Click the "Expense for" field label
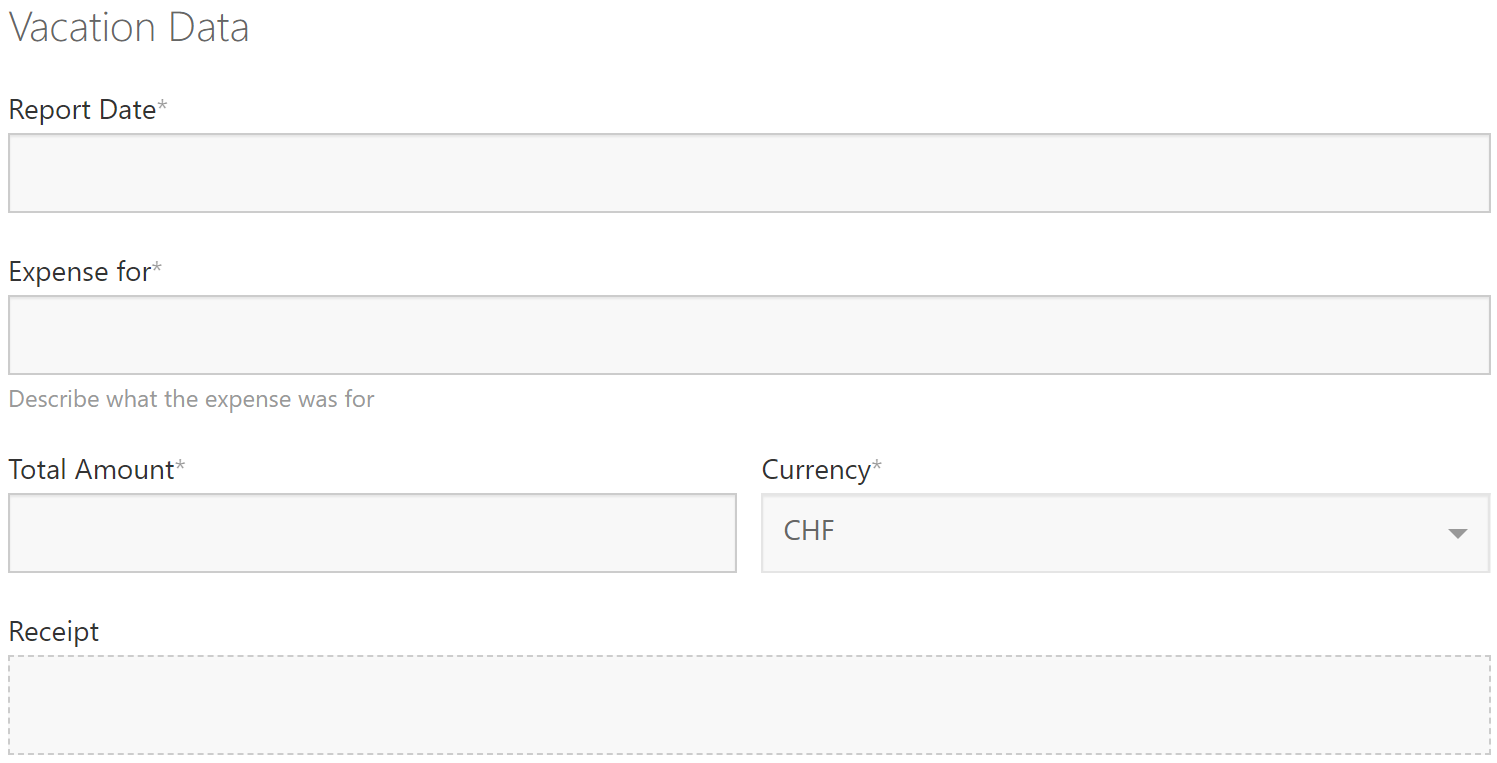The width and height of the screenshot is (1497, 763). (x=79, y=272)
